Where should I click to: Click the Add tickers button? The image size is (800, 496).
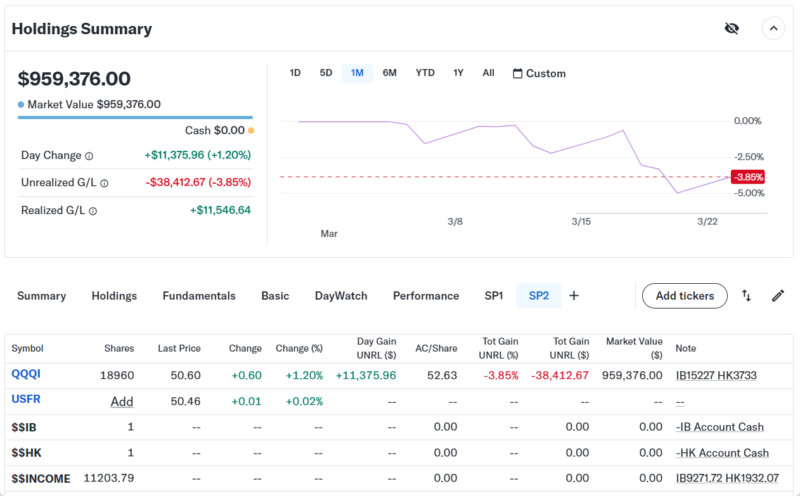(x=684, y=296)
